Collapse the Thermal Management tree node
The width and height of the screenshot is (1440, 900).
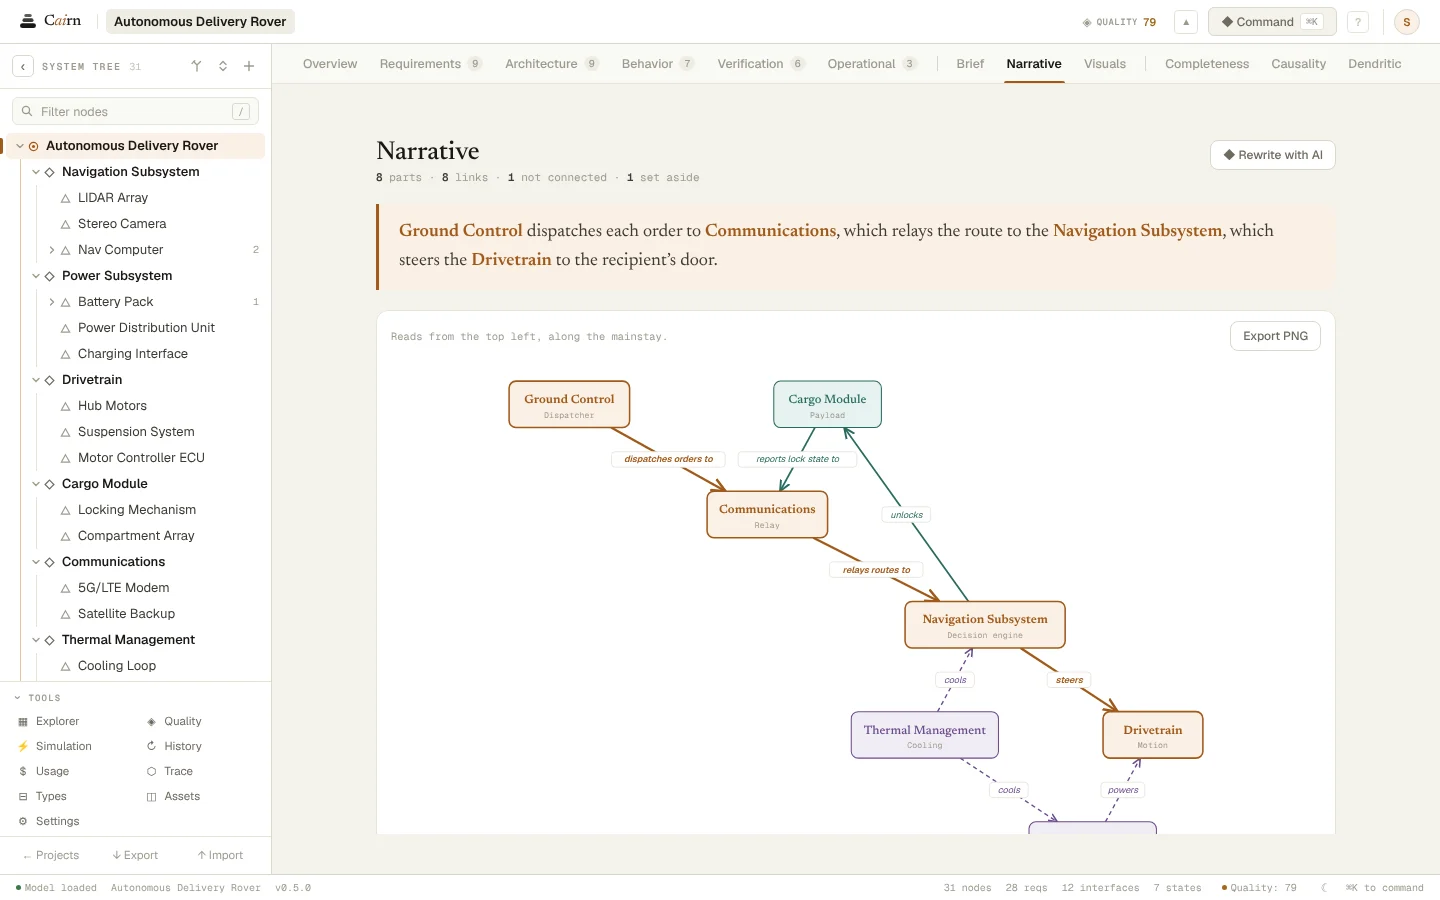[x=36, y=640]
